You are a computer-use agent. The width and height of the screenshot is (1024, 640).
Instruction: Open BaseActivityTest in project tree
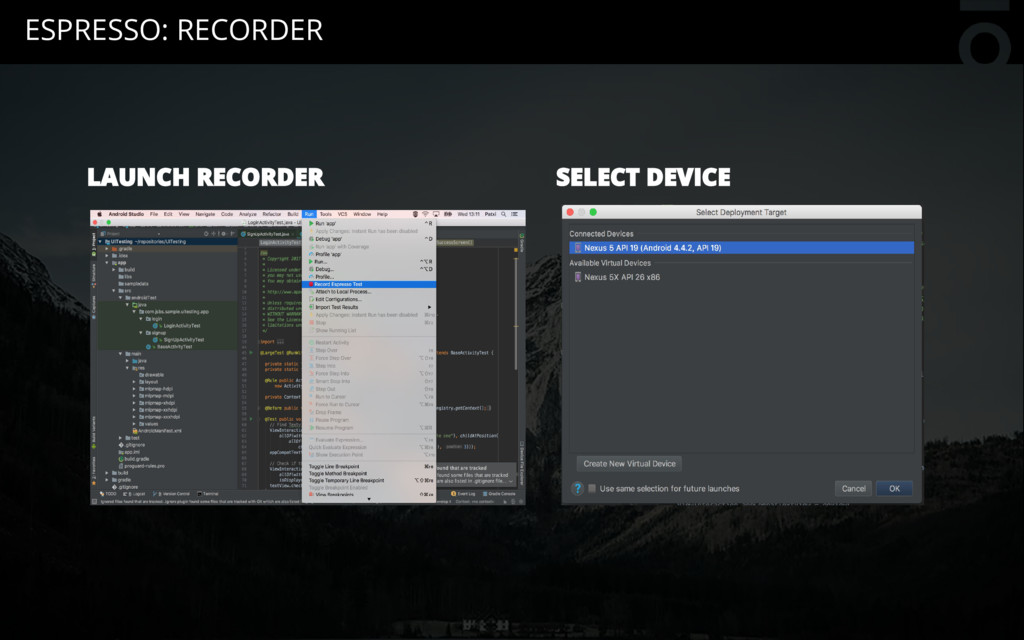pyautogui.click(x=174, y=347)
